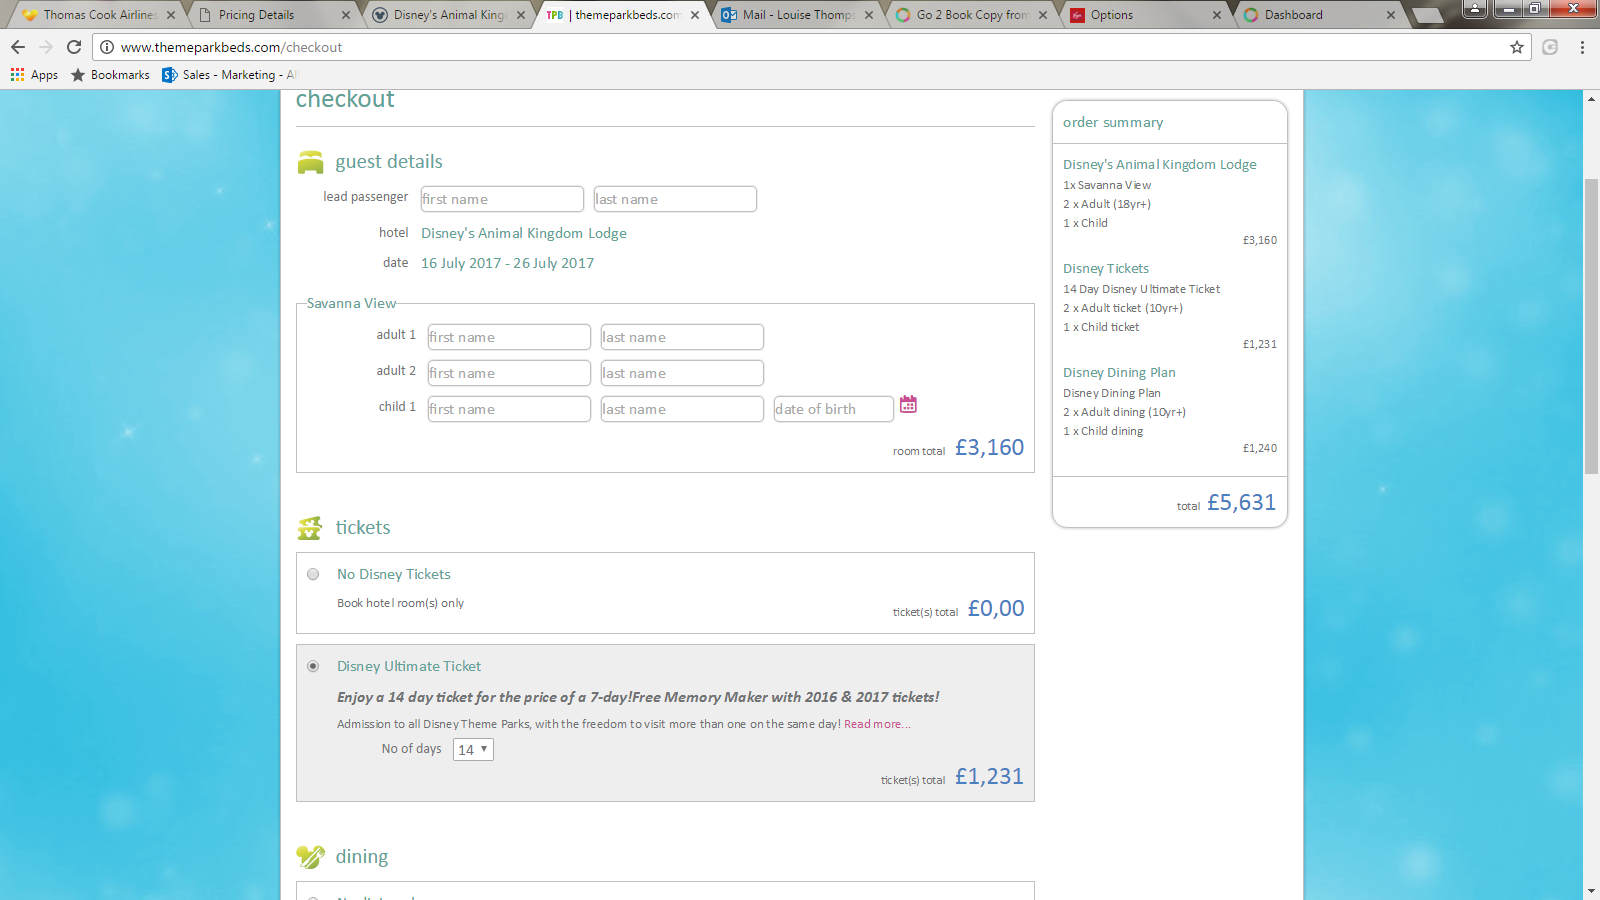This screenshot has height=900, width=1600.
Task: Click the adult 2 first name field
Action: click(x=509, y=373)
